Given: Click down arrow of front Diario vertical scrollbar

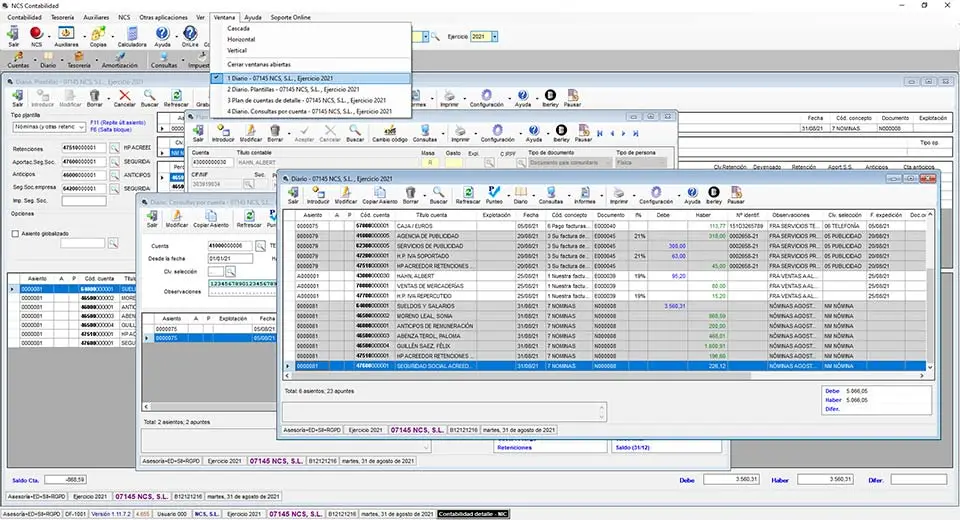Looking at the screenshot, I should coord(930,367).
